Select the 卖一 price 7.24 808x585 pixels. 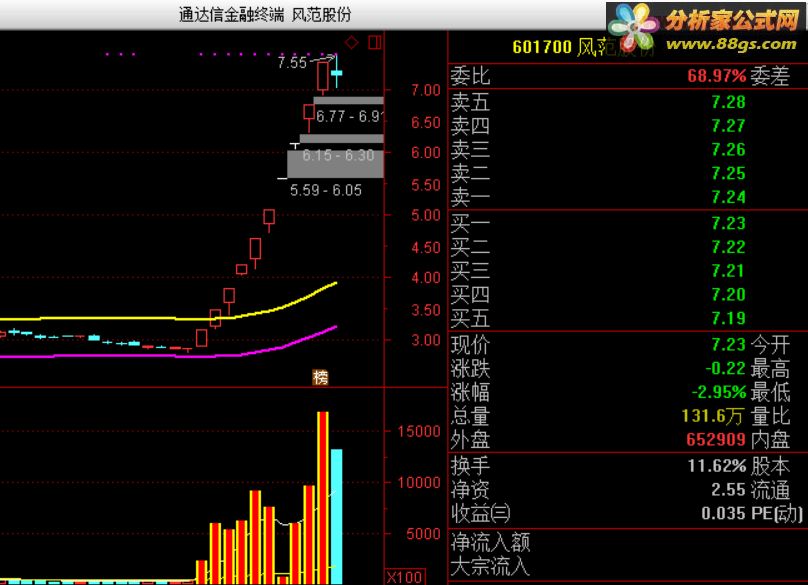(x=729, y=197)
